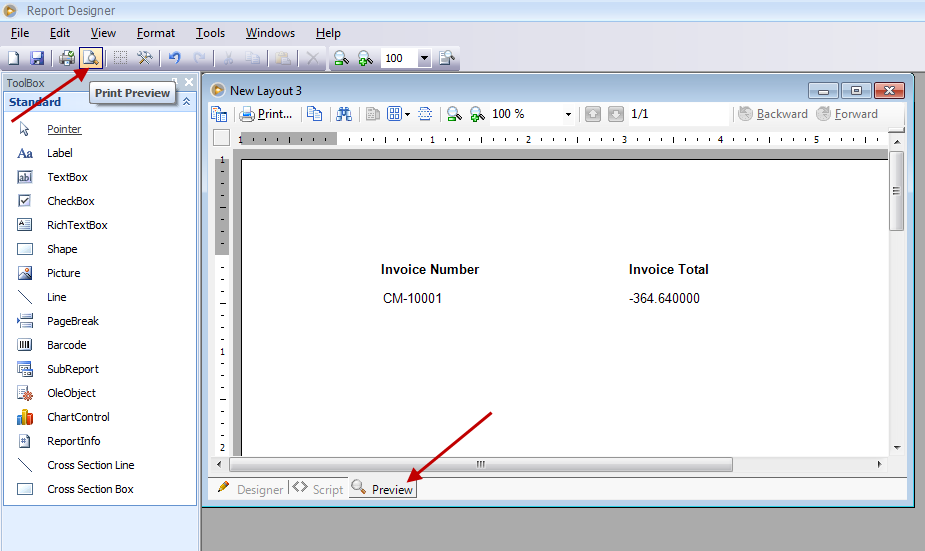Image resolution: width=925 pixels, height=551 pixels.
Task: Click the Print Preview toolbar icon
Action: (x=91, y=58)
